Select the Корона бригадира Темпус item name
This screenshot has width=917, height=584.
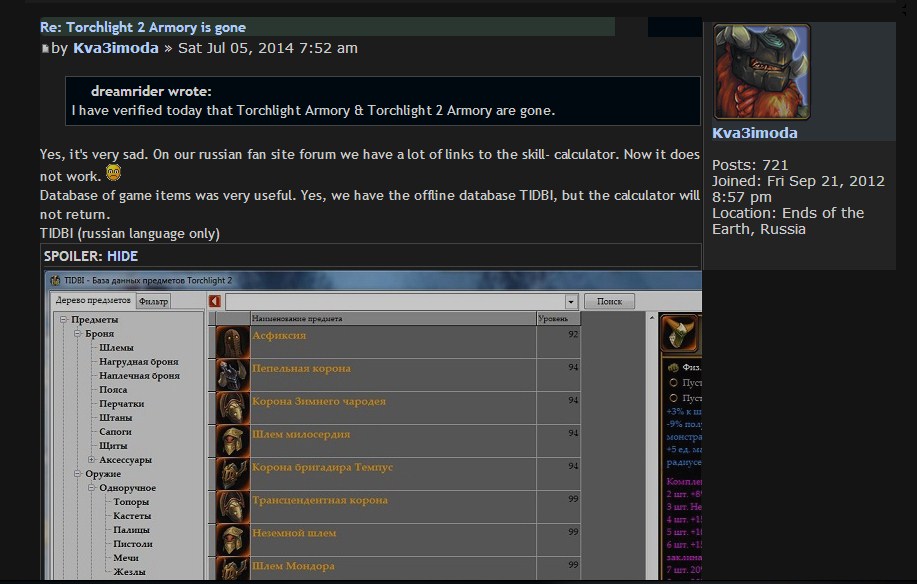coord(322,467)
